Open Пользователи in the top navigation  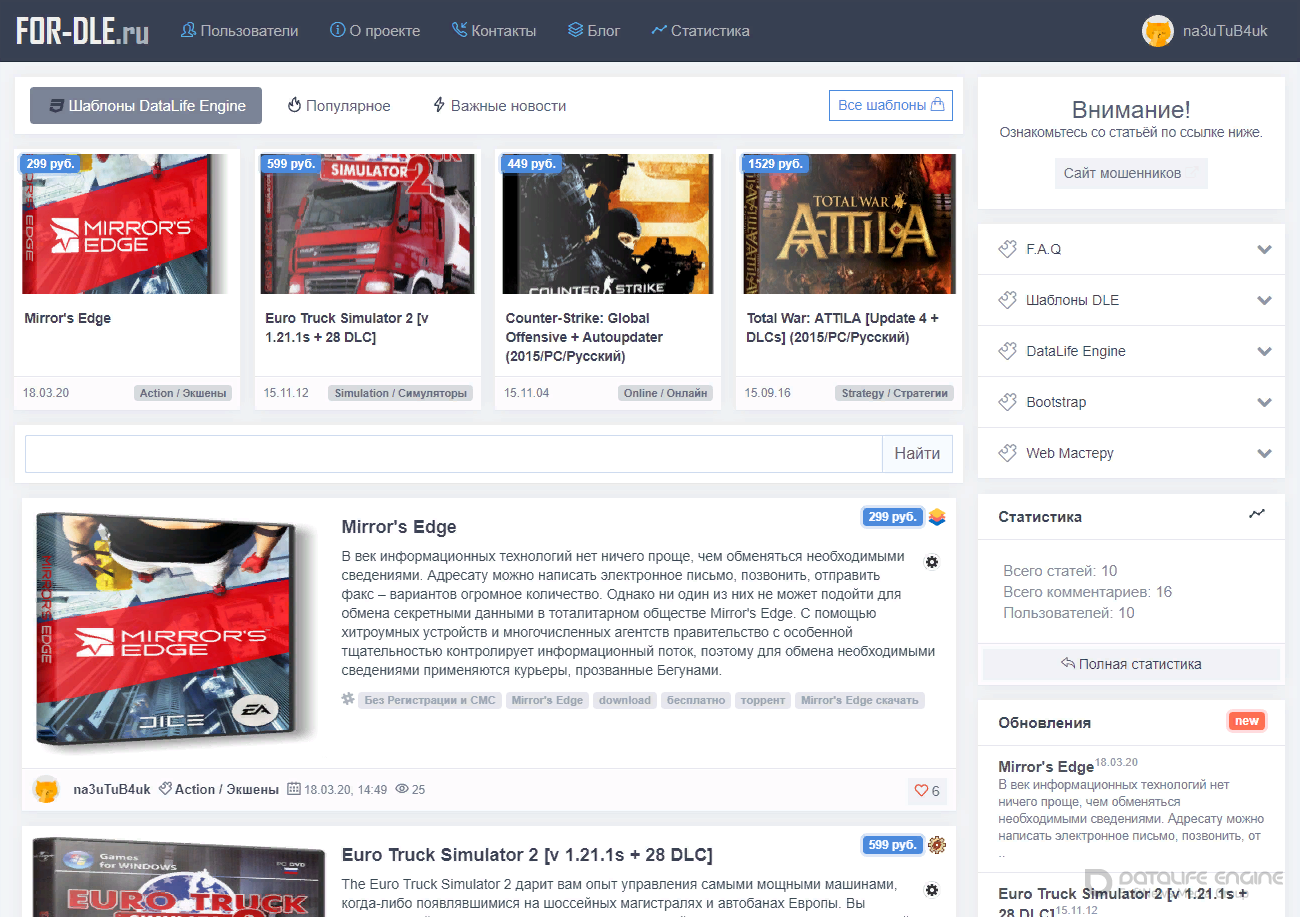[x=239, y=31]
